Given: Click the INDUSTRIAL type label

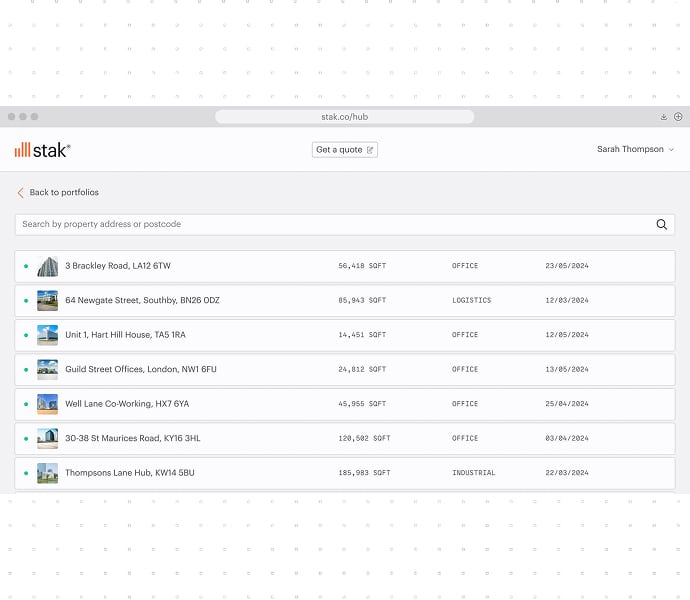Looking at the screenshot, I should point(473,473).
